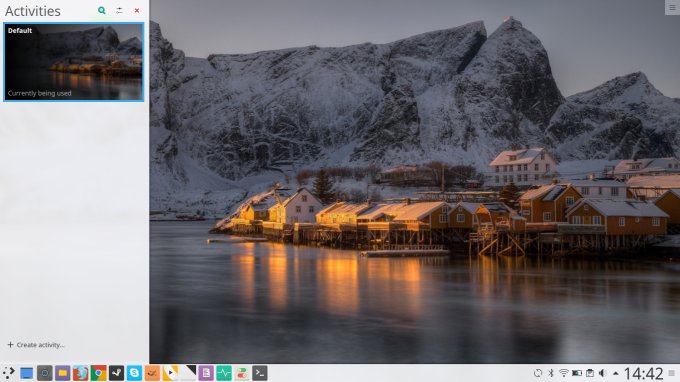Open the KDE application launcher

8,373
